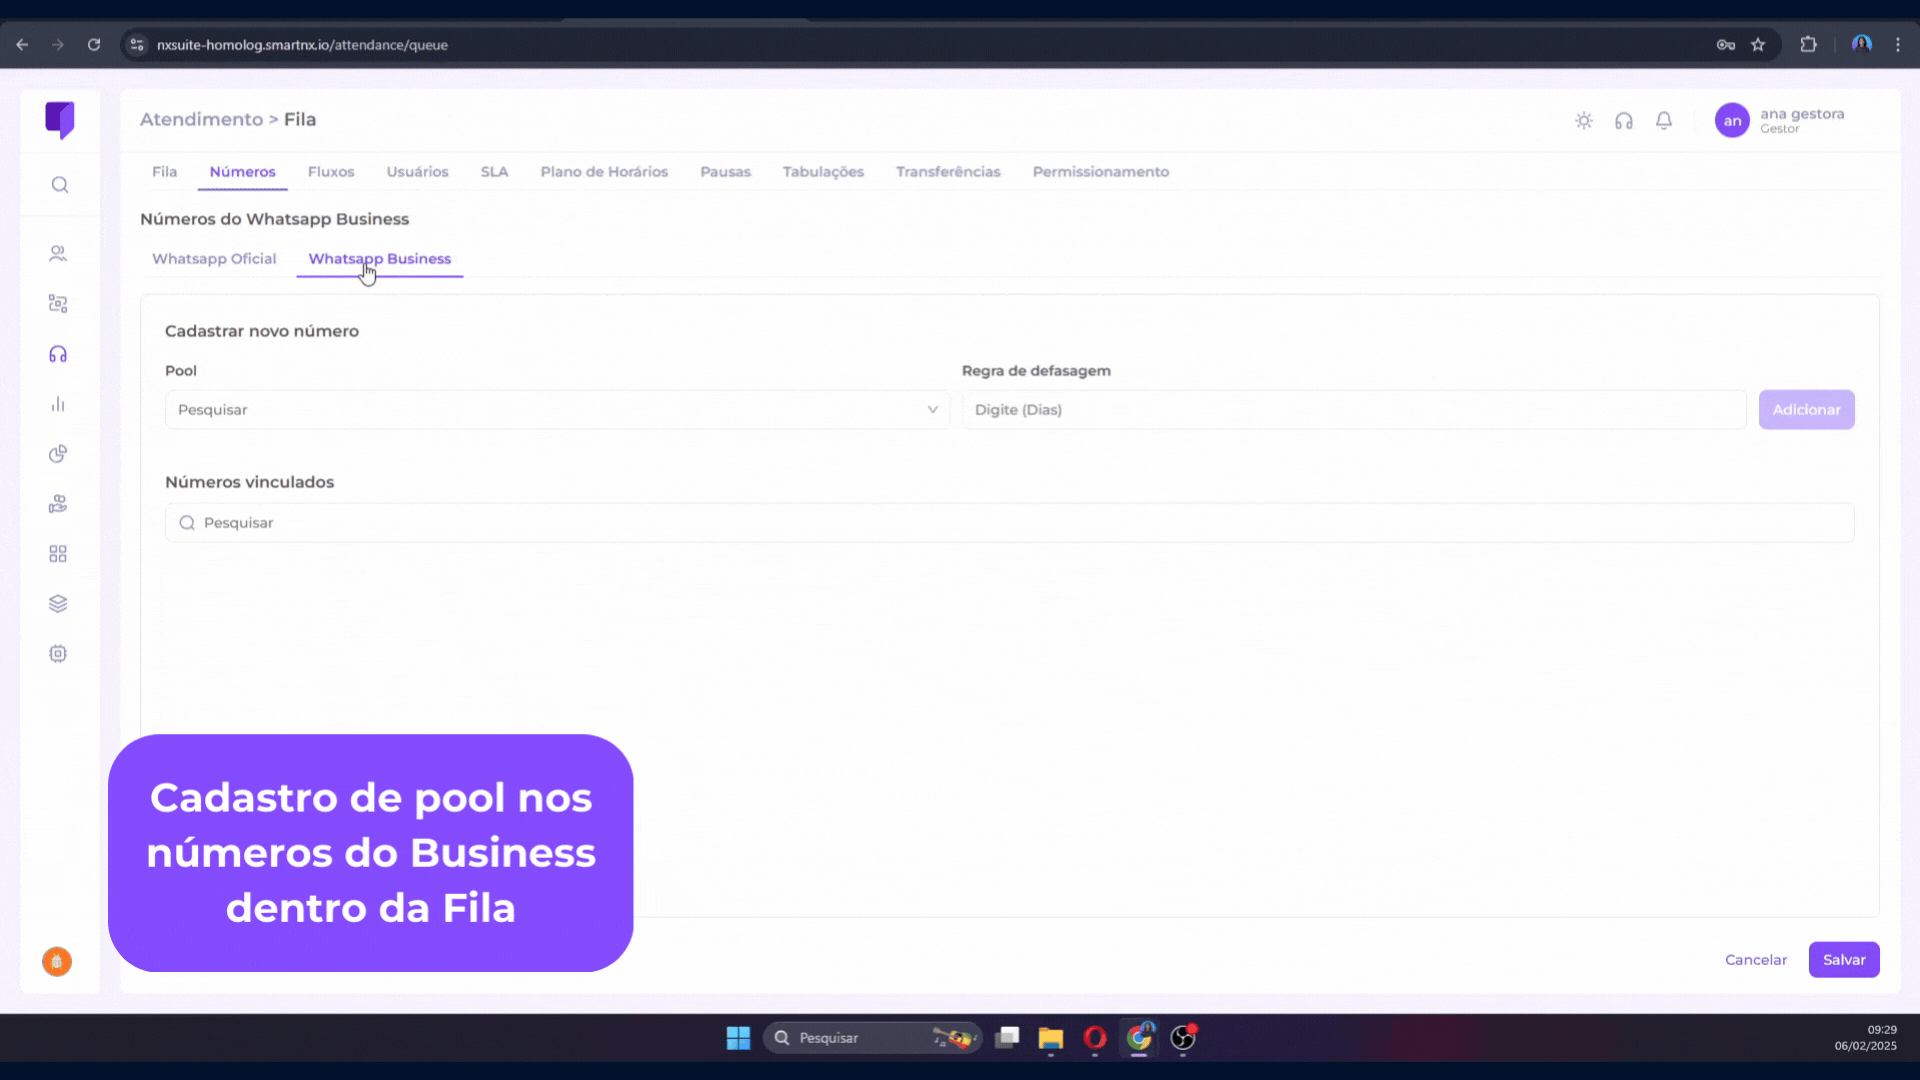Viewport: 1920px width, 1080px height.
Task: Open File Explorer from the taskbar
Action: click(1050, 1038)
